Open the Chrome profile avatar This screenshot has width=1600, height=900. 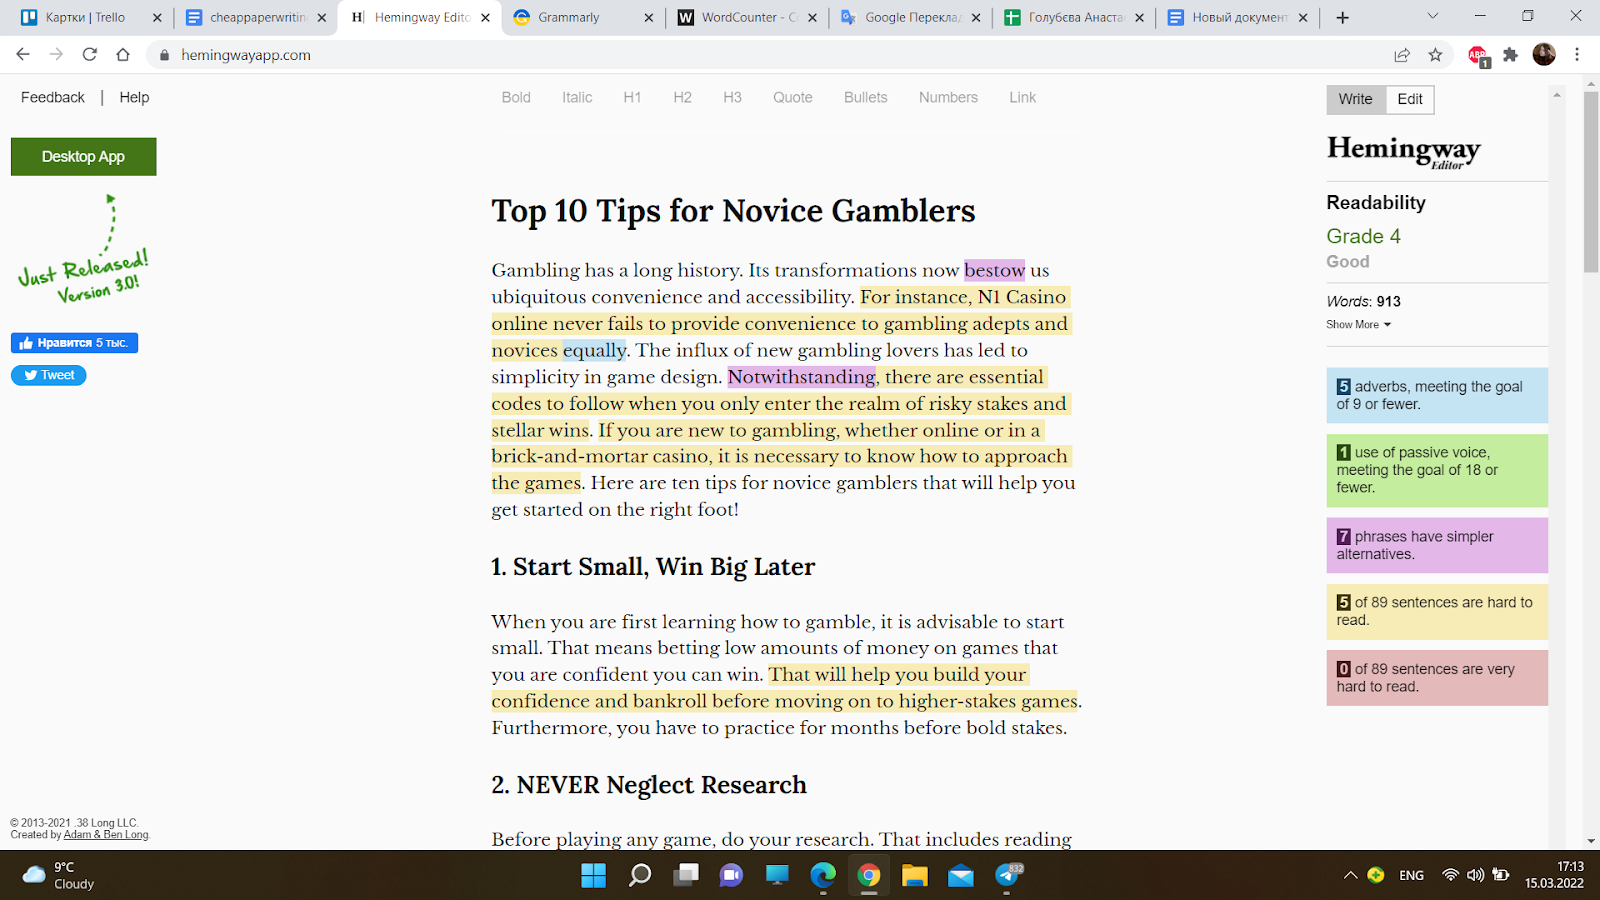[1544, 55]
